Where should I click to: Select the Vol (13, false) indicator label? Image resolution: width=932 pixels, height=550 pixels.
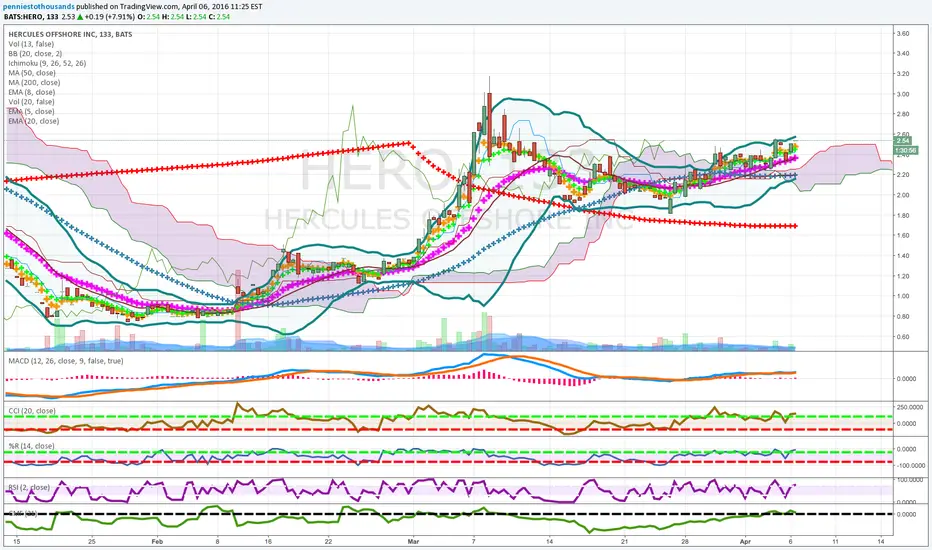click(x=31, y=44)
